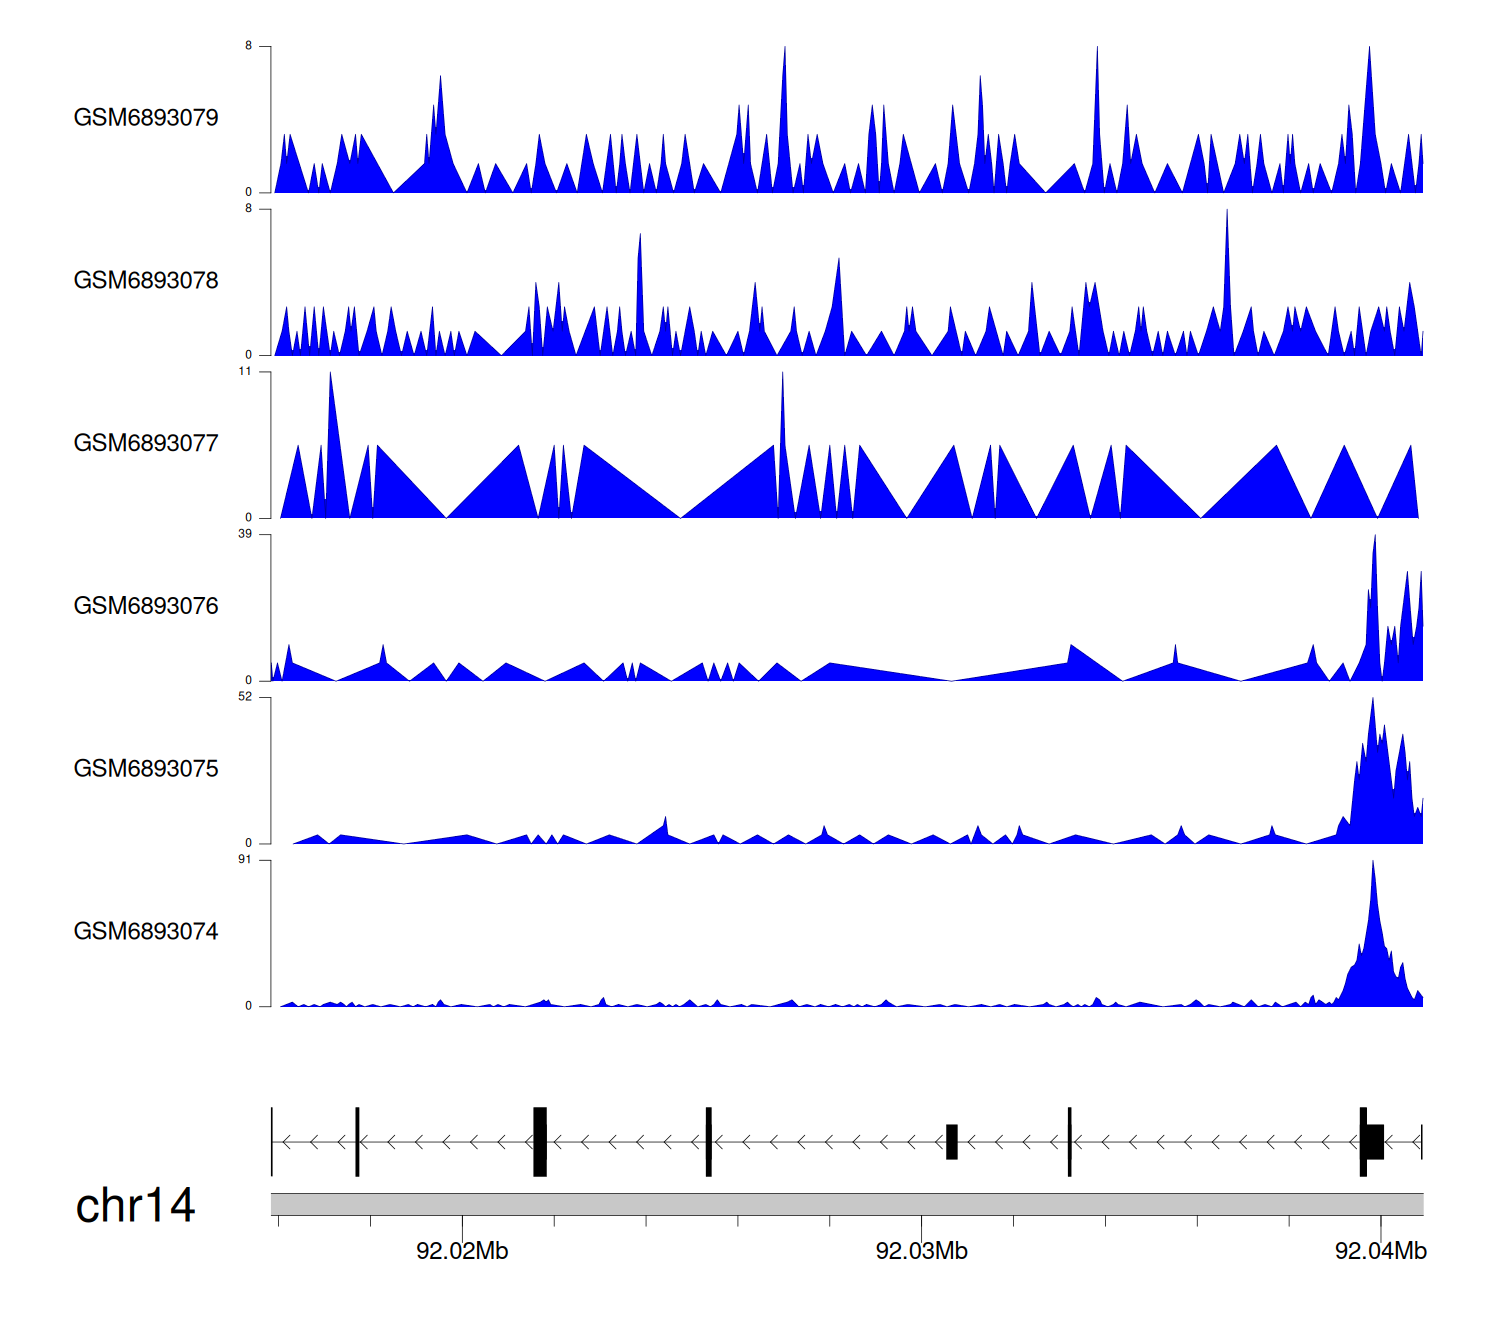Viewport: 1500px width, 1320px height.
Task: Select the GSM6893074 track label
Action: [146, 931]
